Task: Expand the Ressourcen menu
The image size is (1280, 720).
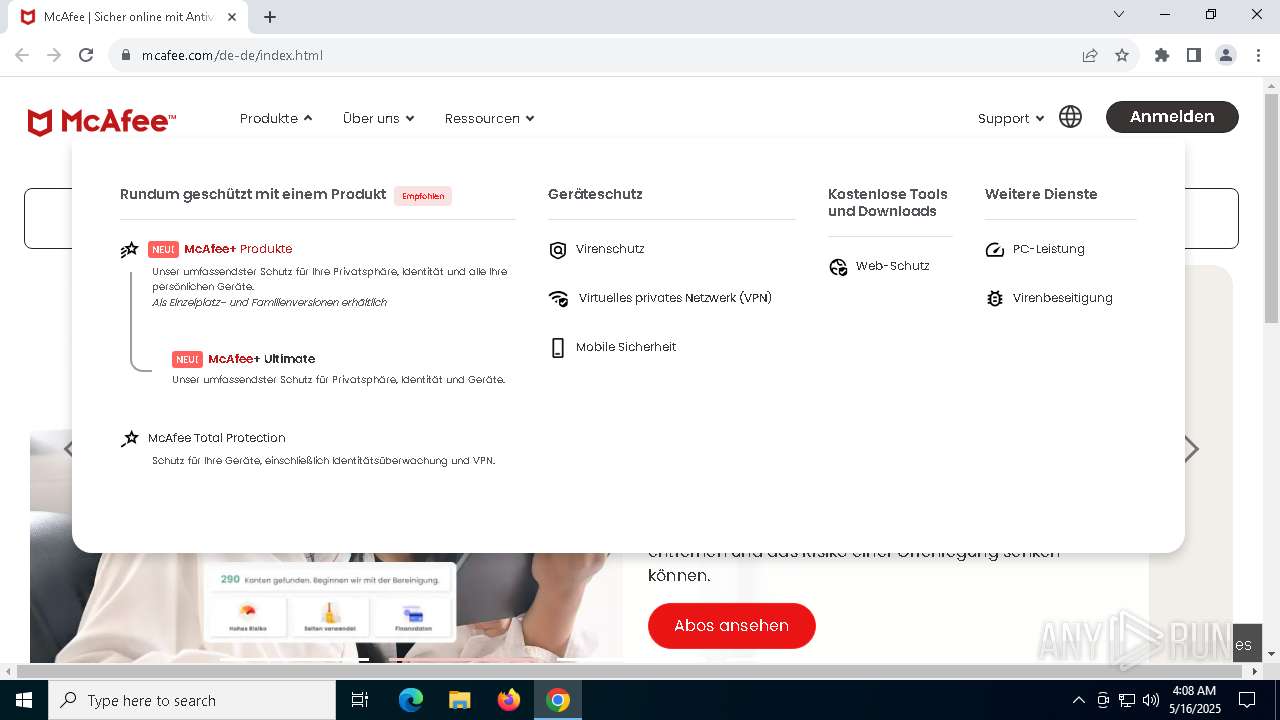Action: (x=489, y=118)
